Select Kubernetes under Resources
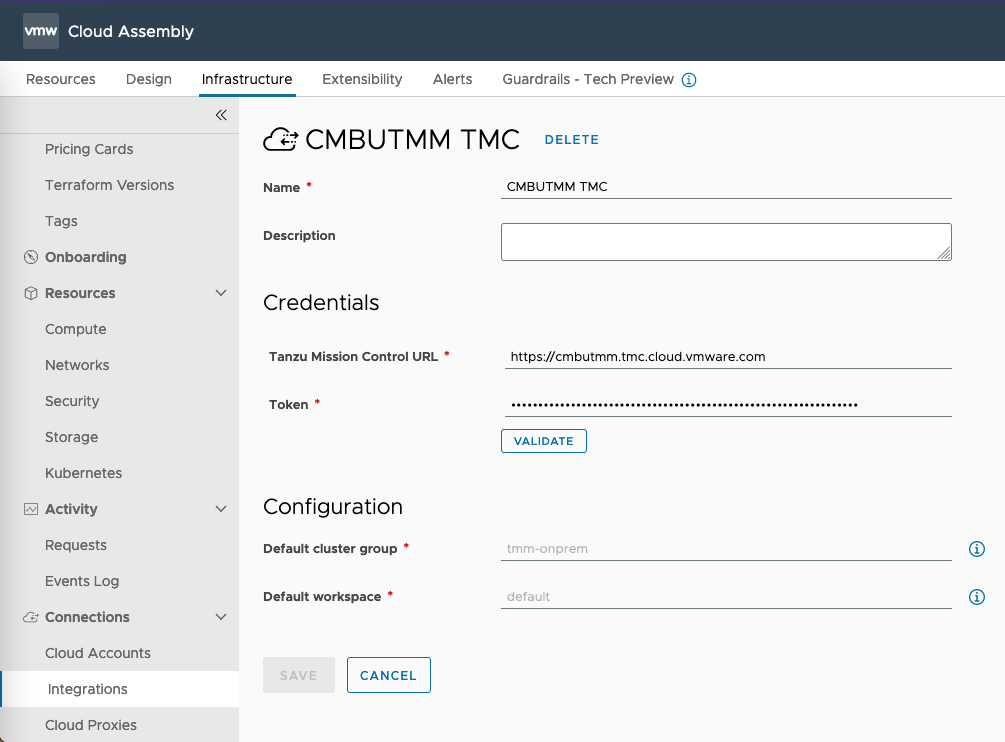This screenshot has height=742, width=1005. (x=83, y=473)
